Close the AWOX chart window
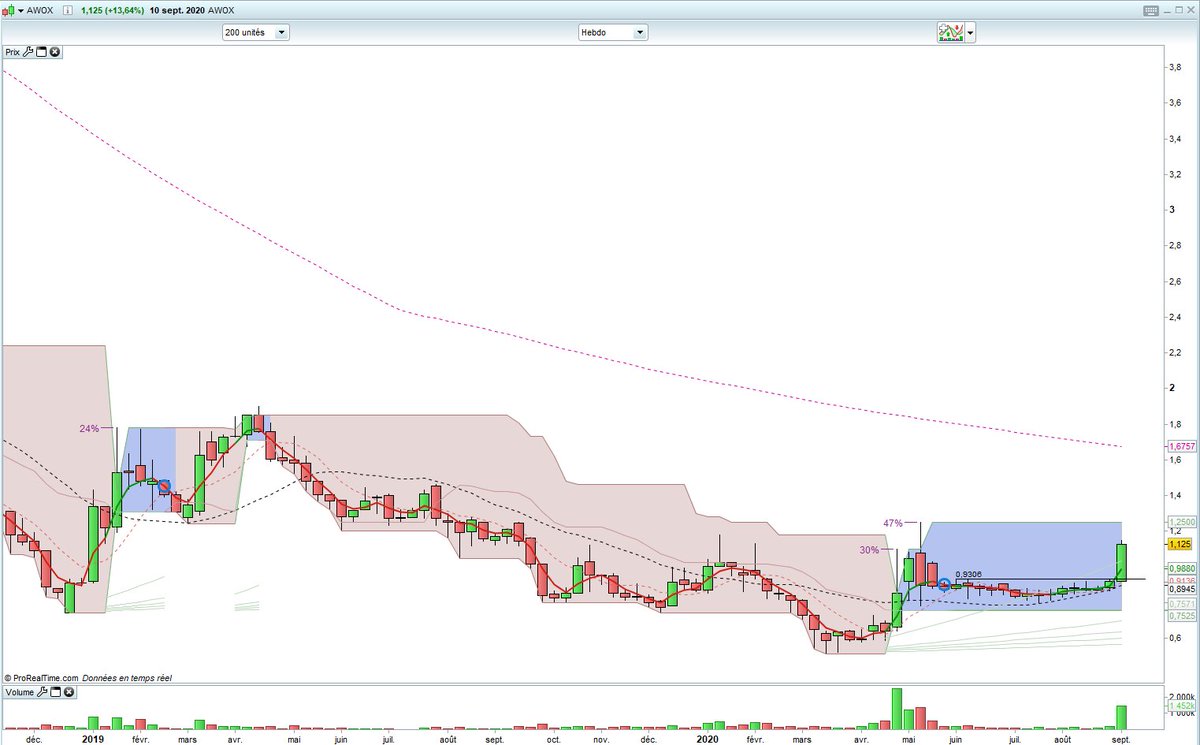This screenshot has width=1200, height=745. click(1189, 10)
